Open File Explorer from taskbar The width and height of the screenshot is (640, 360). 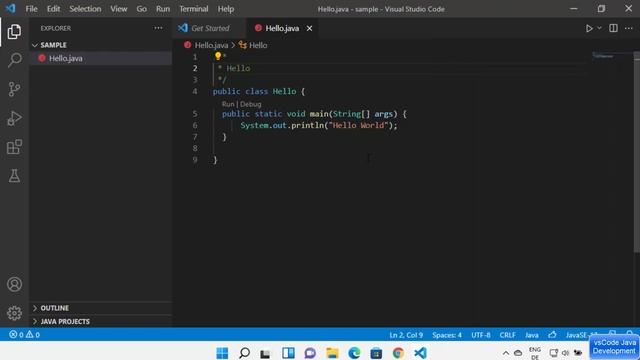click(332, 353)
